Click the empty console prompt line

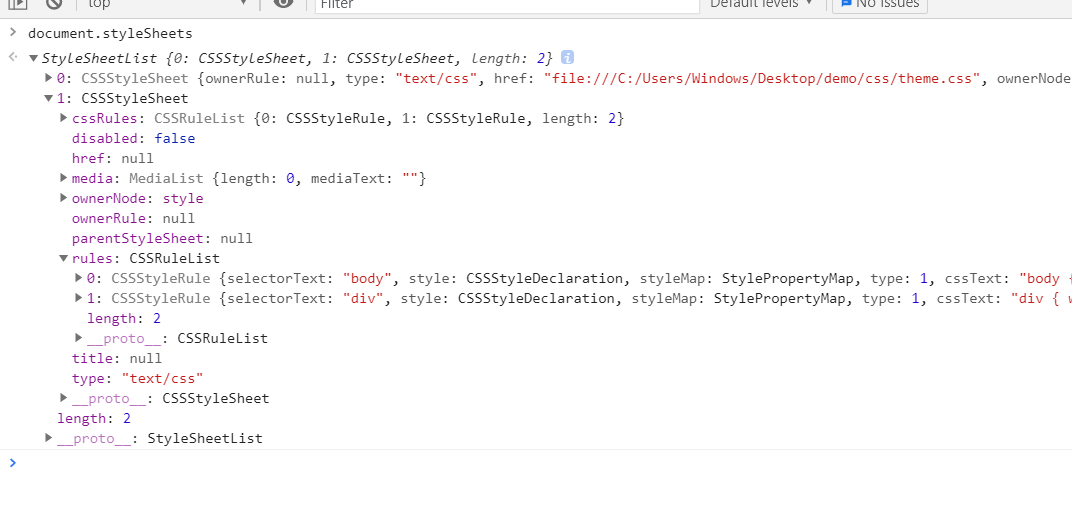coord(500,463)
